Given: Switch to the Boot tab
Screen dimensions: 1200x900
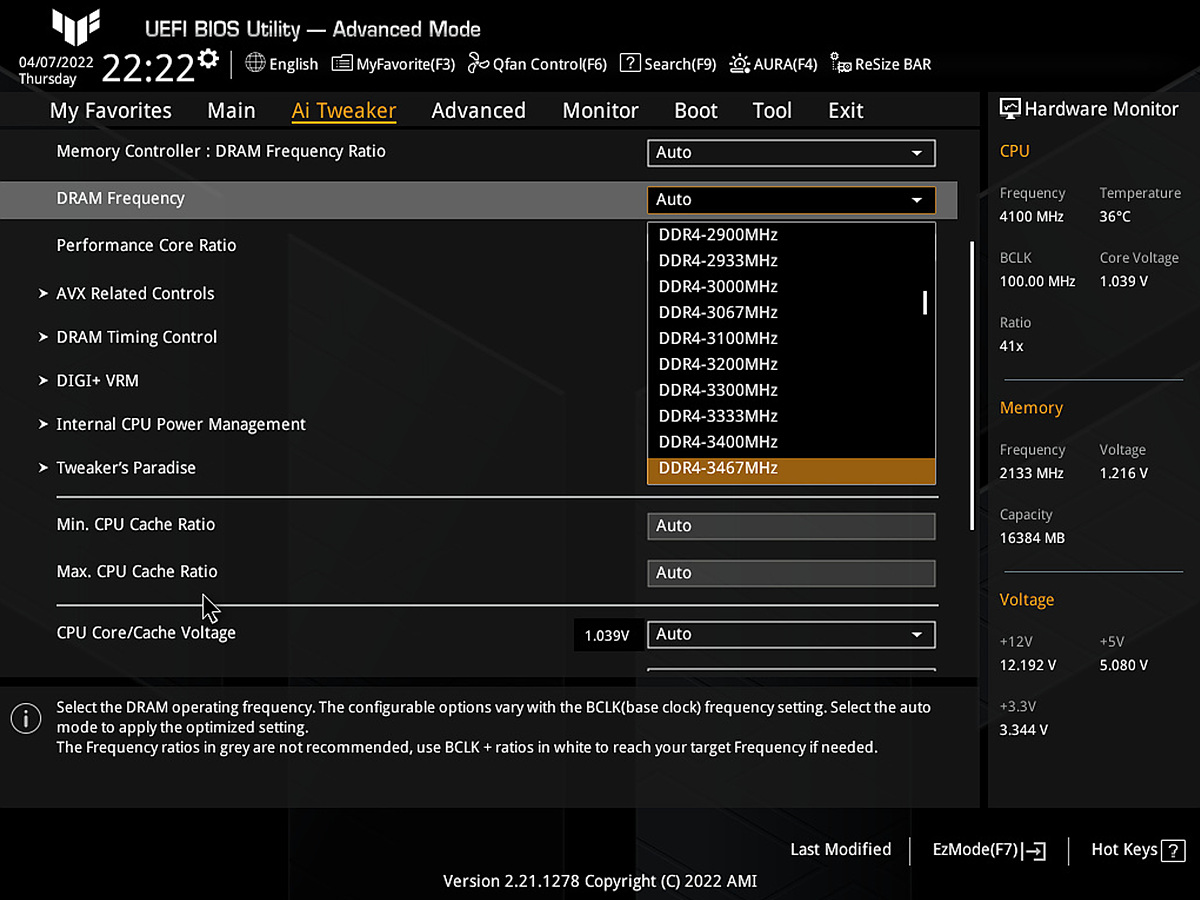Looking at the screenshot, I should coord(696,111).
